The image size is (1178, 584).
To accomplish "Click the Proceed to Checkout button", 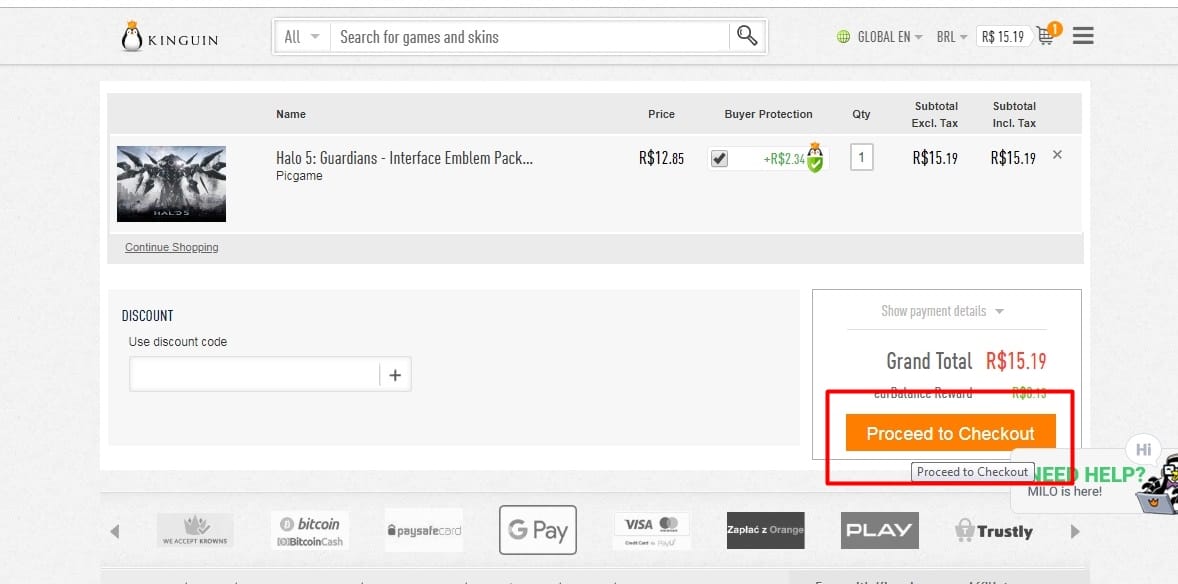I will [x=950, y=433].
